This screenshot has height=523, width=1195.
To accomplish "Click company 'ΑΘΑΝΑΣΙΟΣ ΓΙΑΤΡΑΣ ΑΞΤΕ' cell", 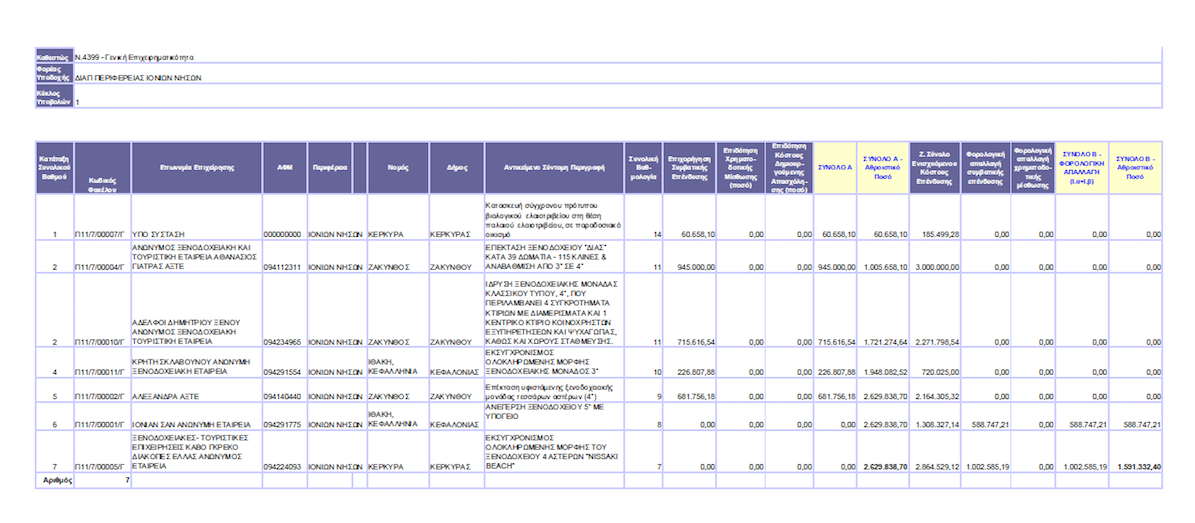I will click(197, 257).
